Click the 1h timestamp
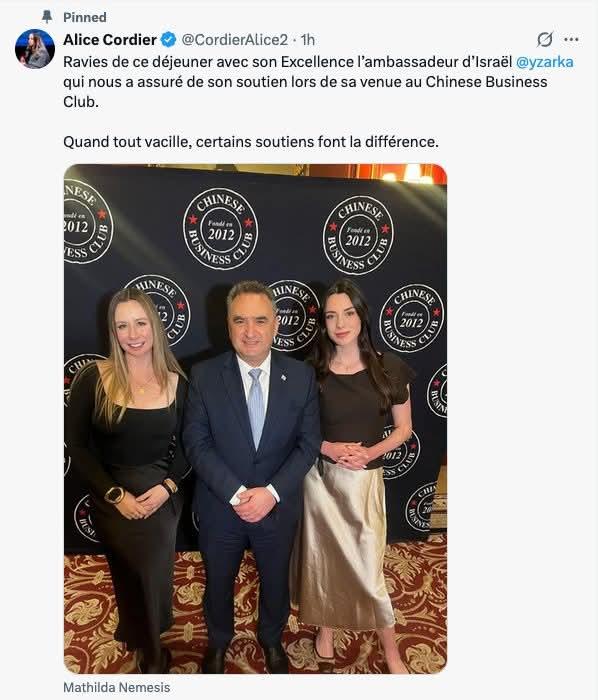598x700 pixels. pyautogui.click(x=308, y=40)
